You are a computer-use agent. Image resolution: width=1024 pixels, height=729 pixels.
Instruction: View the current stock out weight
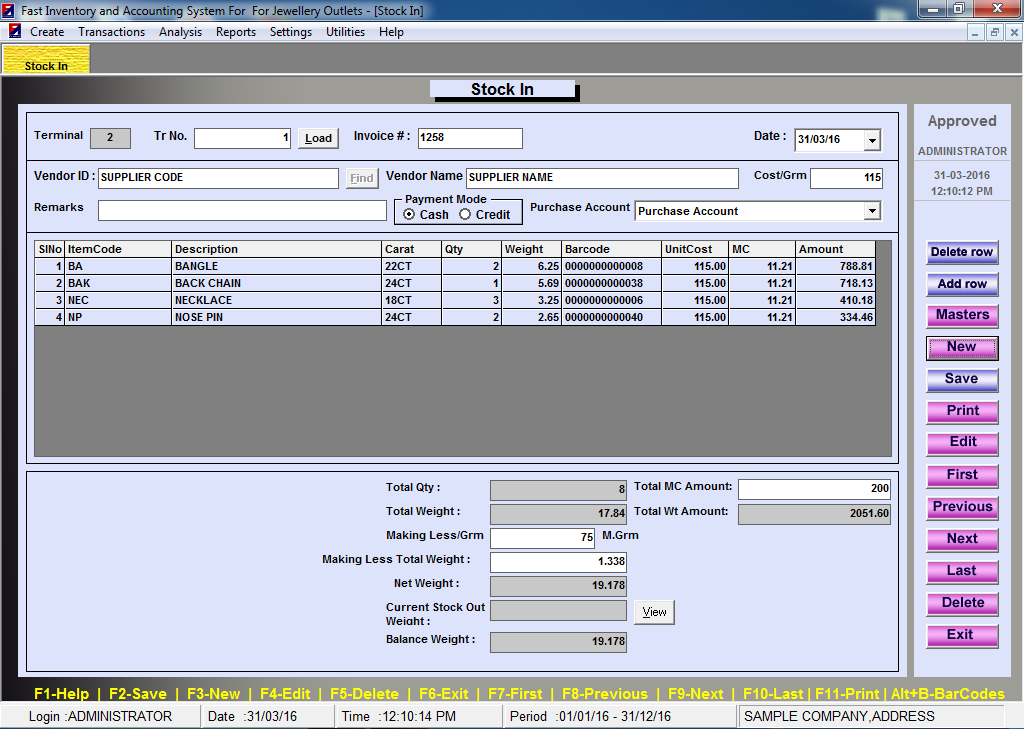[654, 612]
